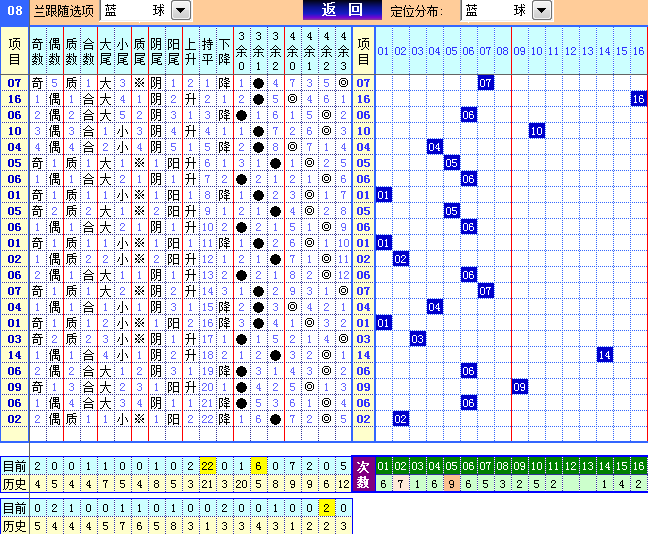Select the 3余1 column header
648x534 pixels.
point(259,51)
